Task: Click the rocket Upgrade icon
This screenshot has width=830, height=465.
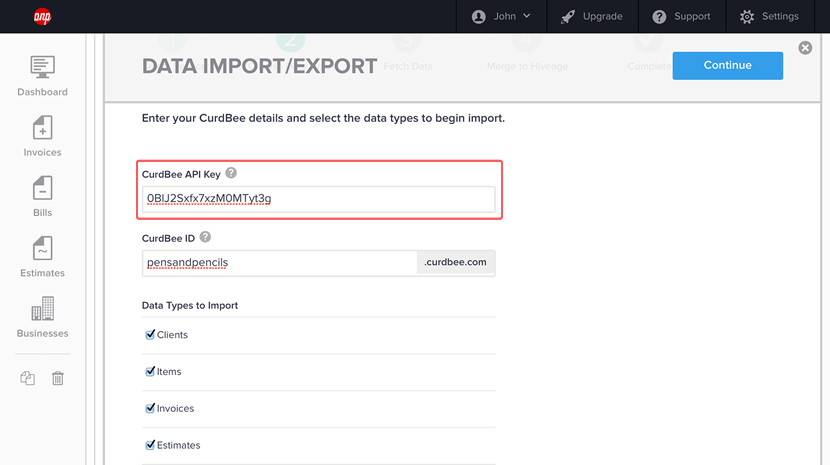Action: (568, 17)
